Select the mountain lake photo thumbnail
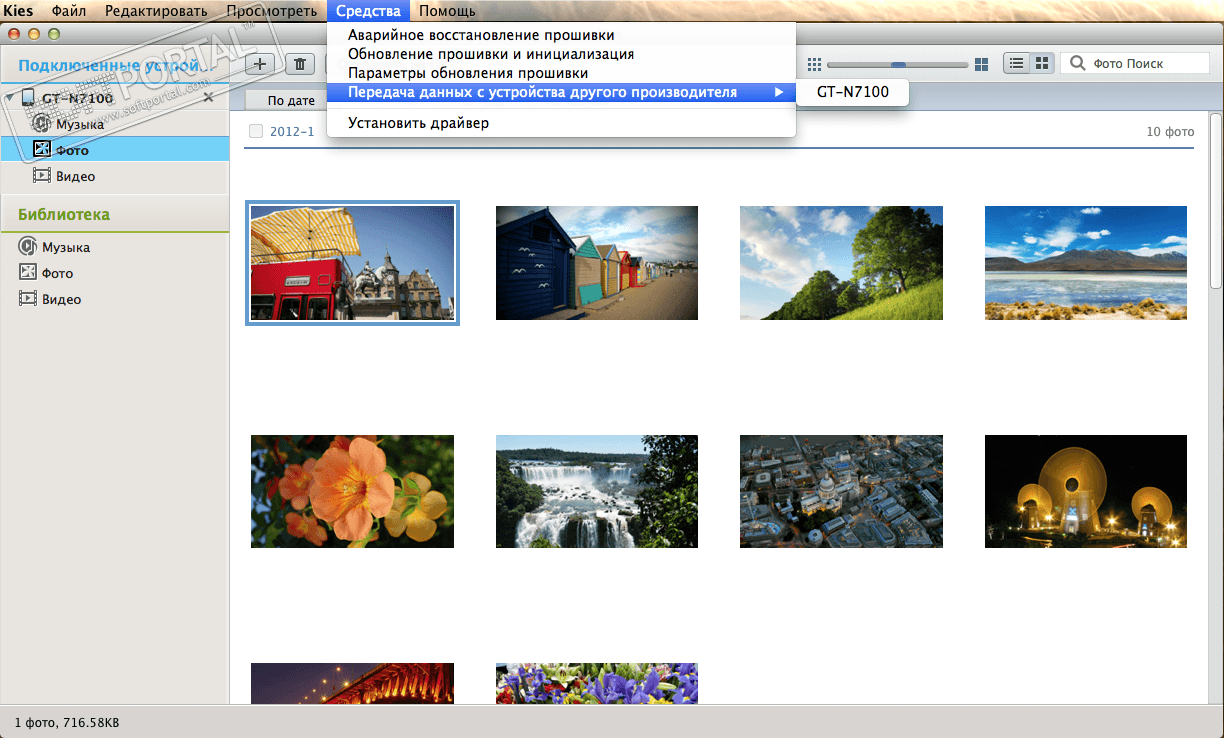The height and width of the screenshot is (738, 1224). tap(1086, 263)
